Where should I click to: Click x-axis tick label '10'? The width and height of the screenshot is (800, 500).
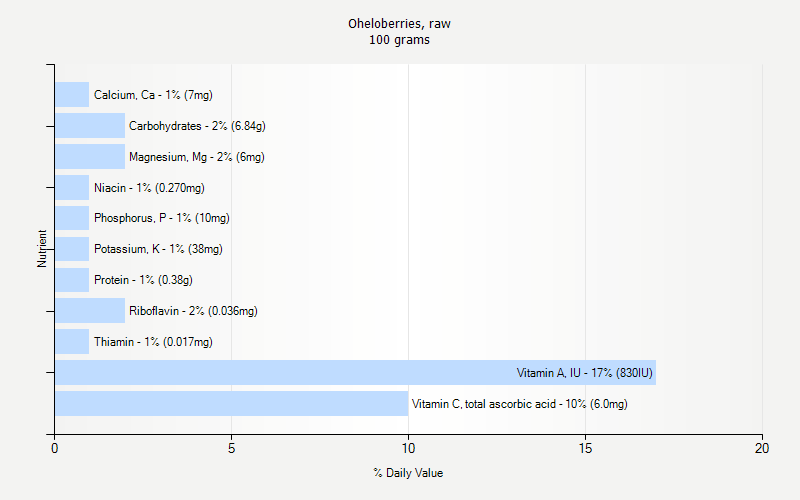[x=408, y=448]
